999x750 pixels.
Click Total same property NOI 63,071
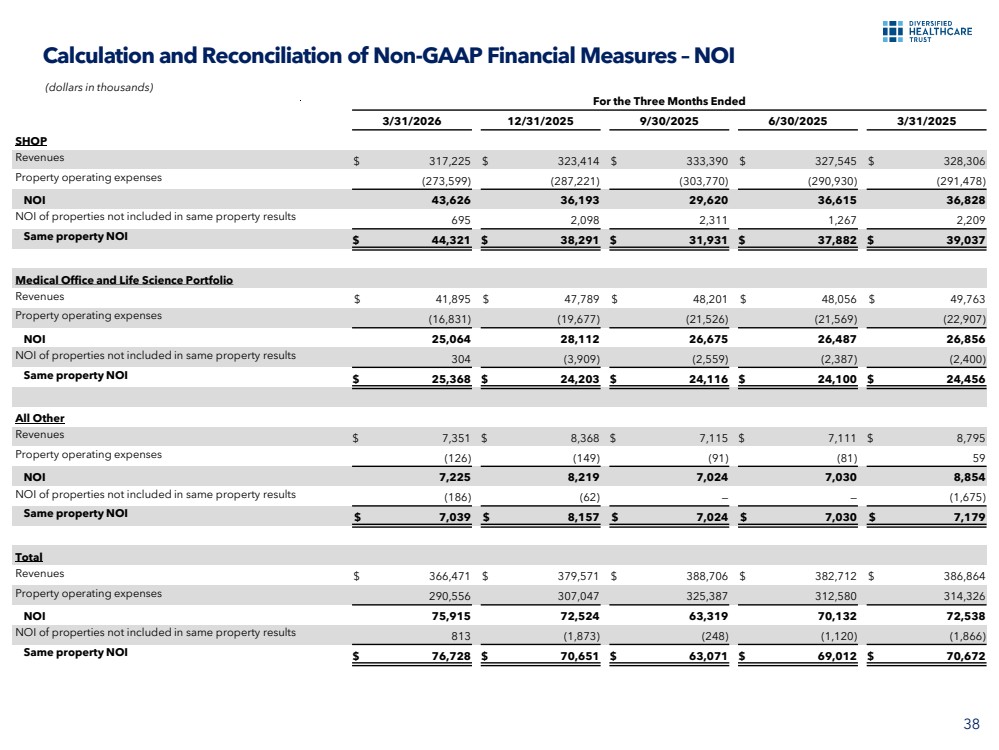(708, 656)
